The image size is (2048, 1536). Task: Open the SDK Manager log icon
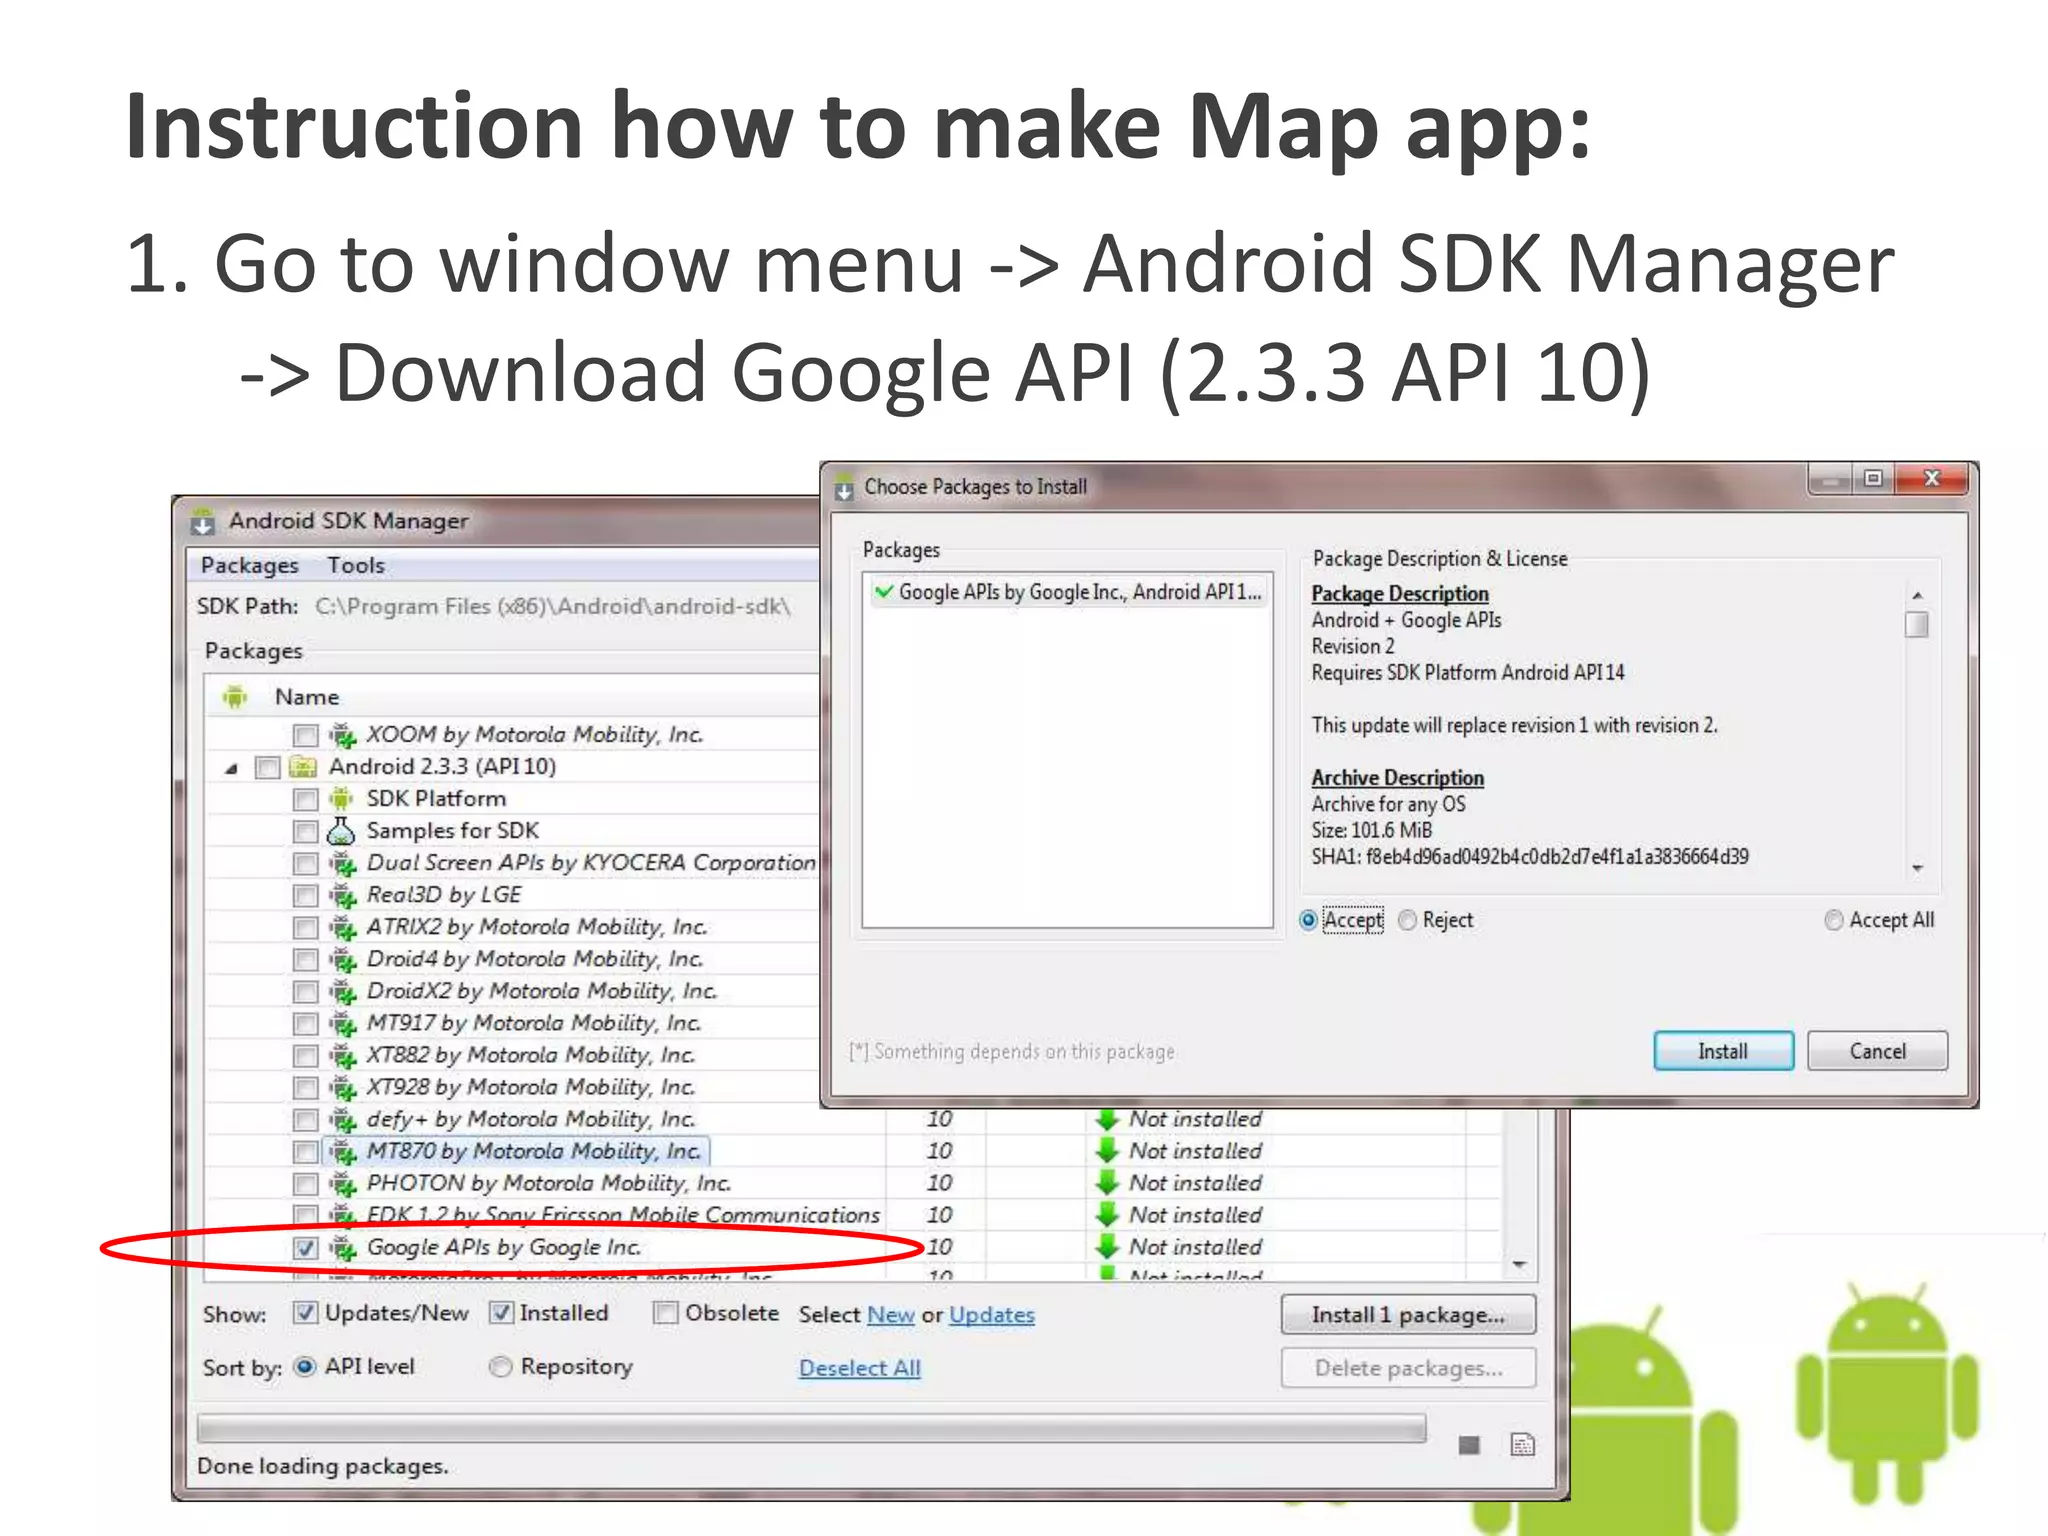click(x=1522, y=1445)
